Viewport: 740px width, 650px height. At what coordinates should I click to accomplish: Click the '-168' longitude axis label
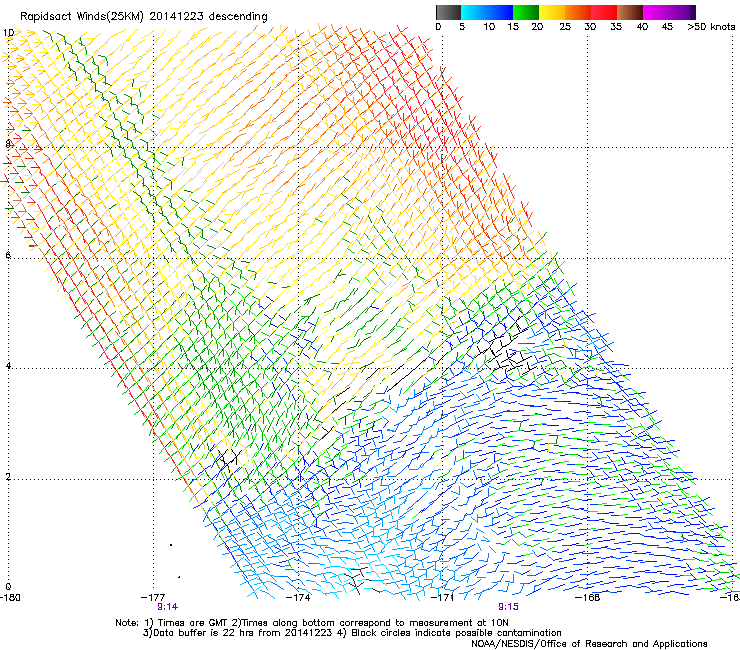coord(588,598)
